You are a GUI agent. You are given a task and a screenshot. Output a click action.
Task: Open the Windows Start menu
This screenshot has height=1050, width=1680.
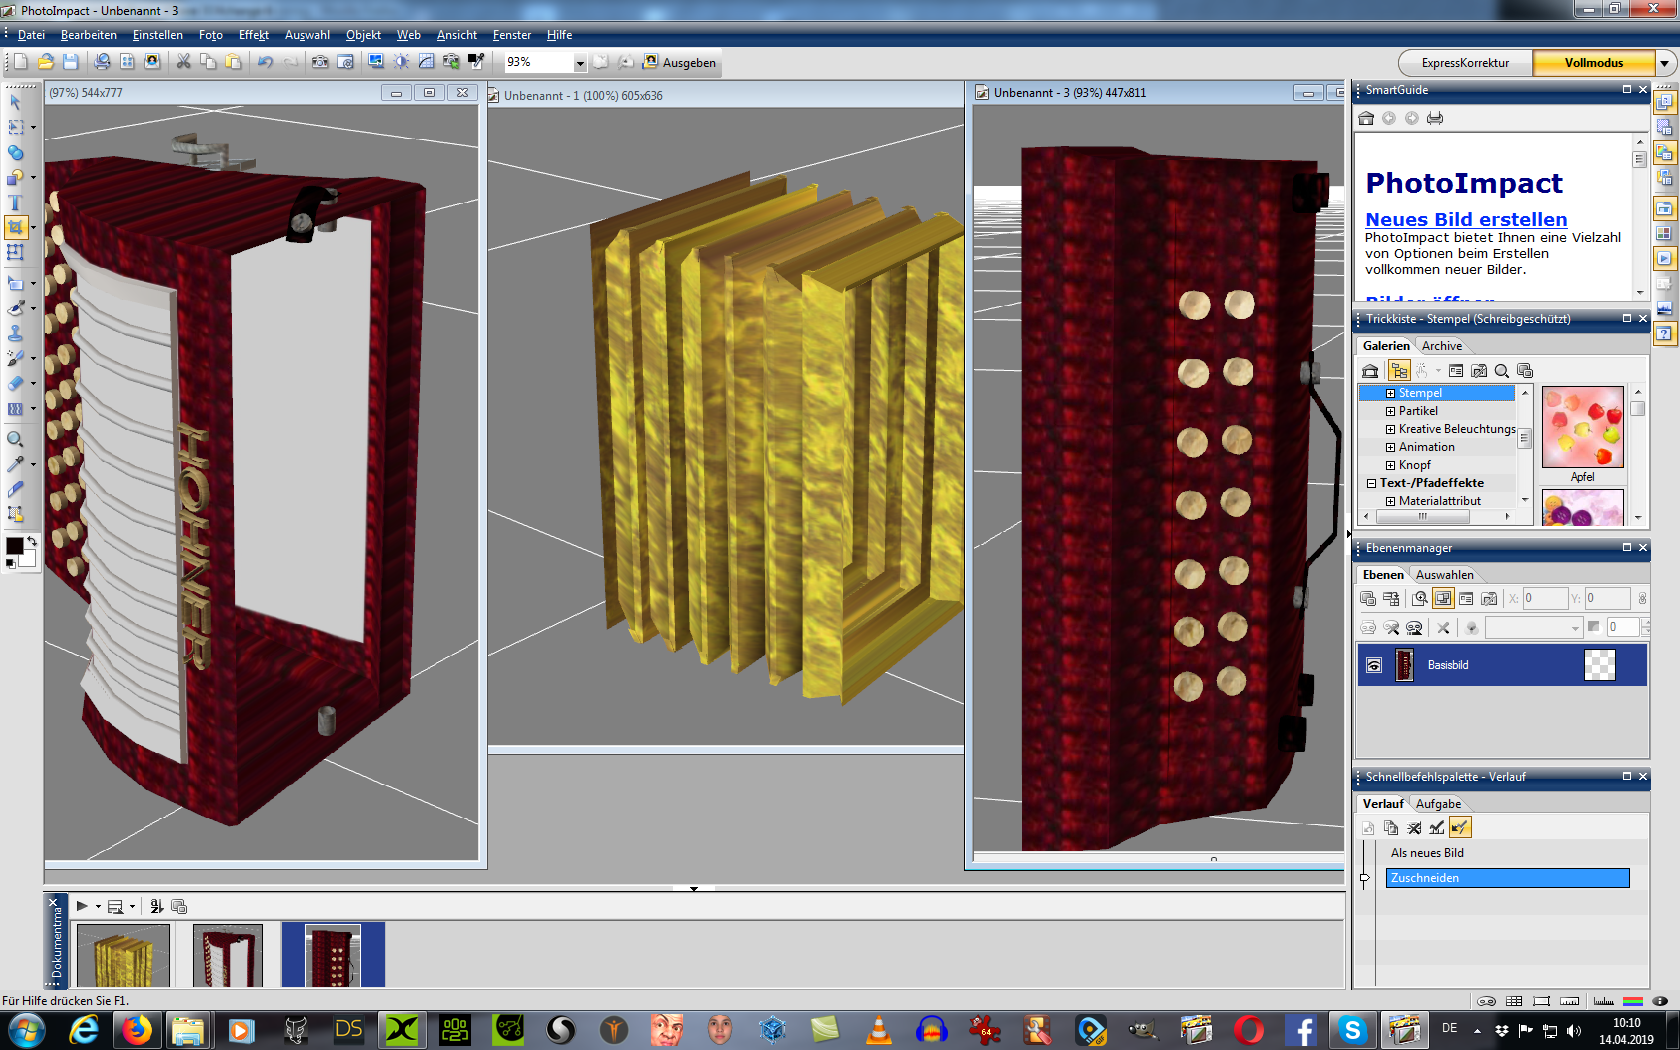pyautogui.click(x=26, y=1030)
